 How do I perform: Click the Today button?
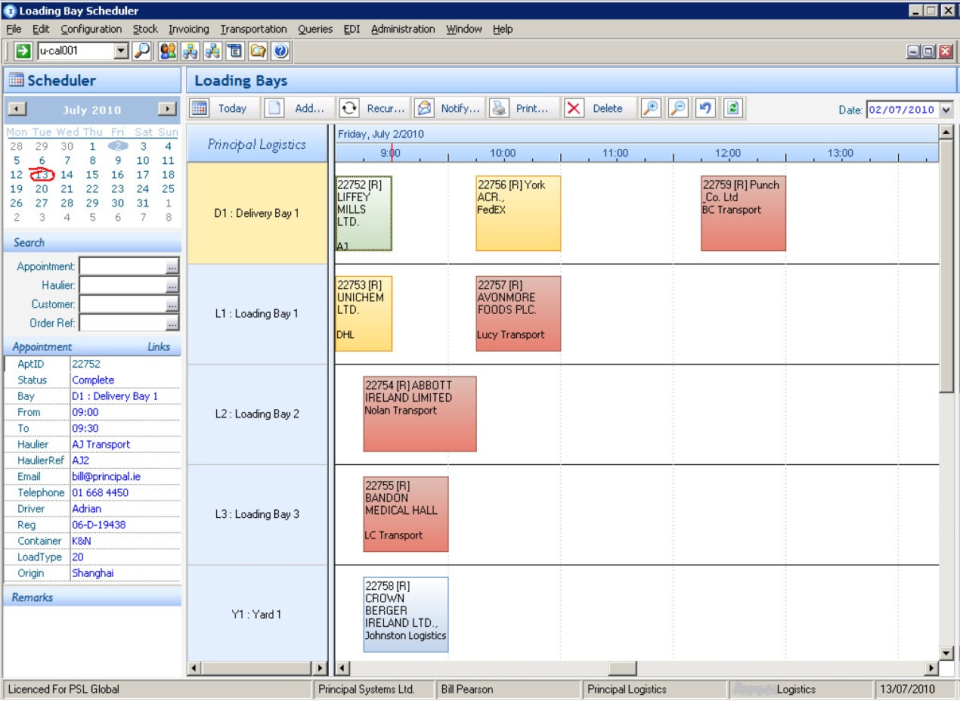(x=231, y=108)
